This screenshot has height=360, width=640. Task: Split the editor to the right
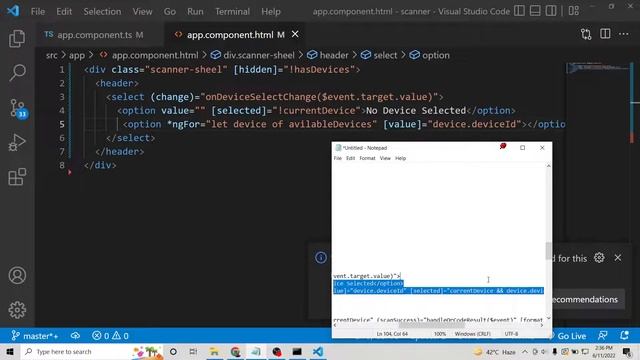[605, 34]
